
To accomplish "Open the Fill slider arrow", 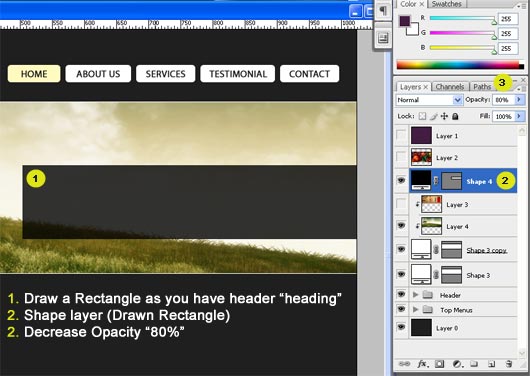I will tap(519, 116).
